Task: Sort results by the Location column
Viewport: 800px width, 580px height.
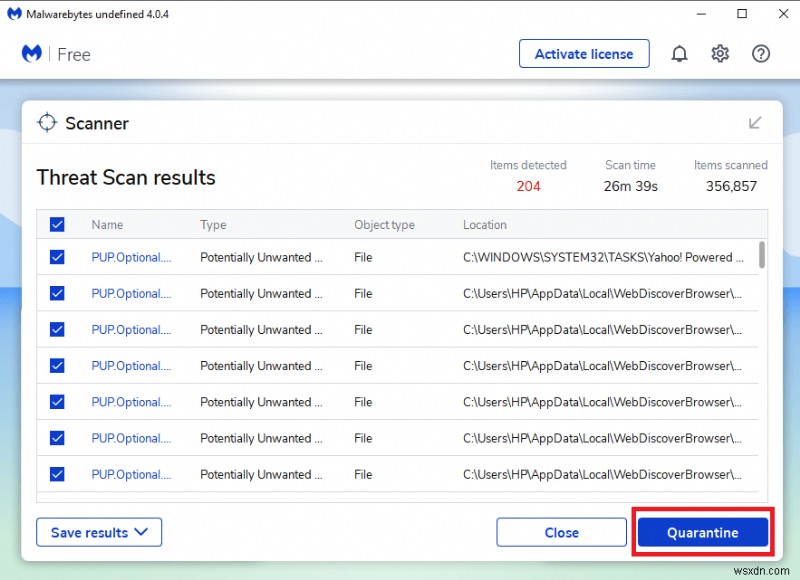Action: coord(485,224)
